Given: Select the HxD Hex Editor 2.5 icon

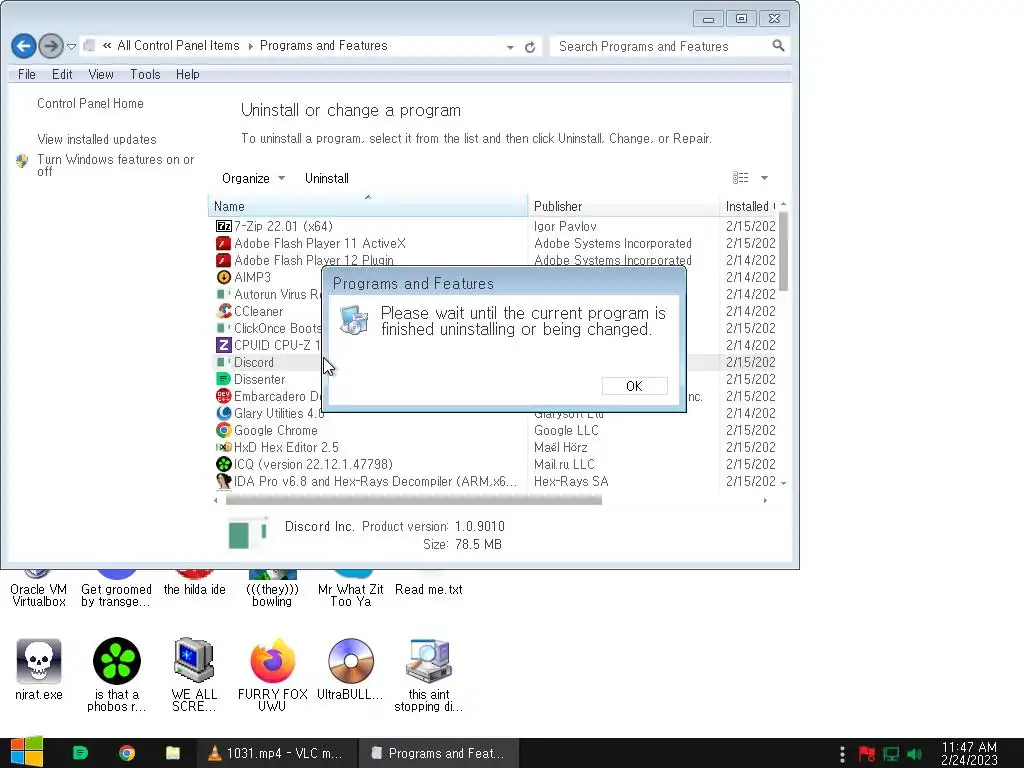Looking at the screenshot, I should coord(223,447).
